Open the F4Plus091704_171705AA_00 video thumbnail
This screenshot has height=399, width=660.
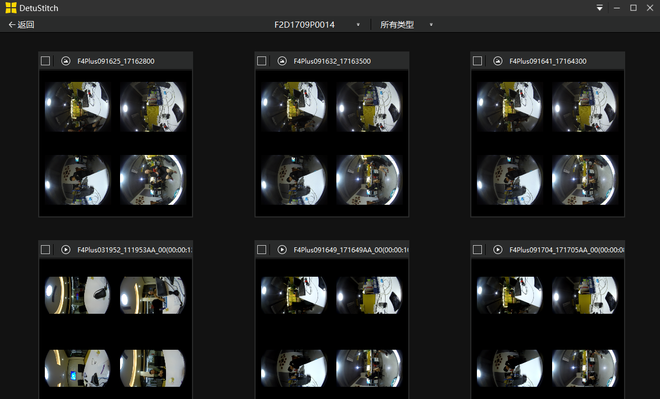[x=547, y=329]
